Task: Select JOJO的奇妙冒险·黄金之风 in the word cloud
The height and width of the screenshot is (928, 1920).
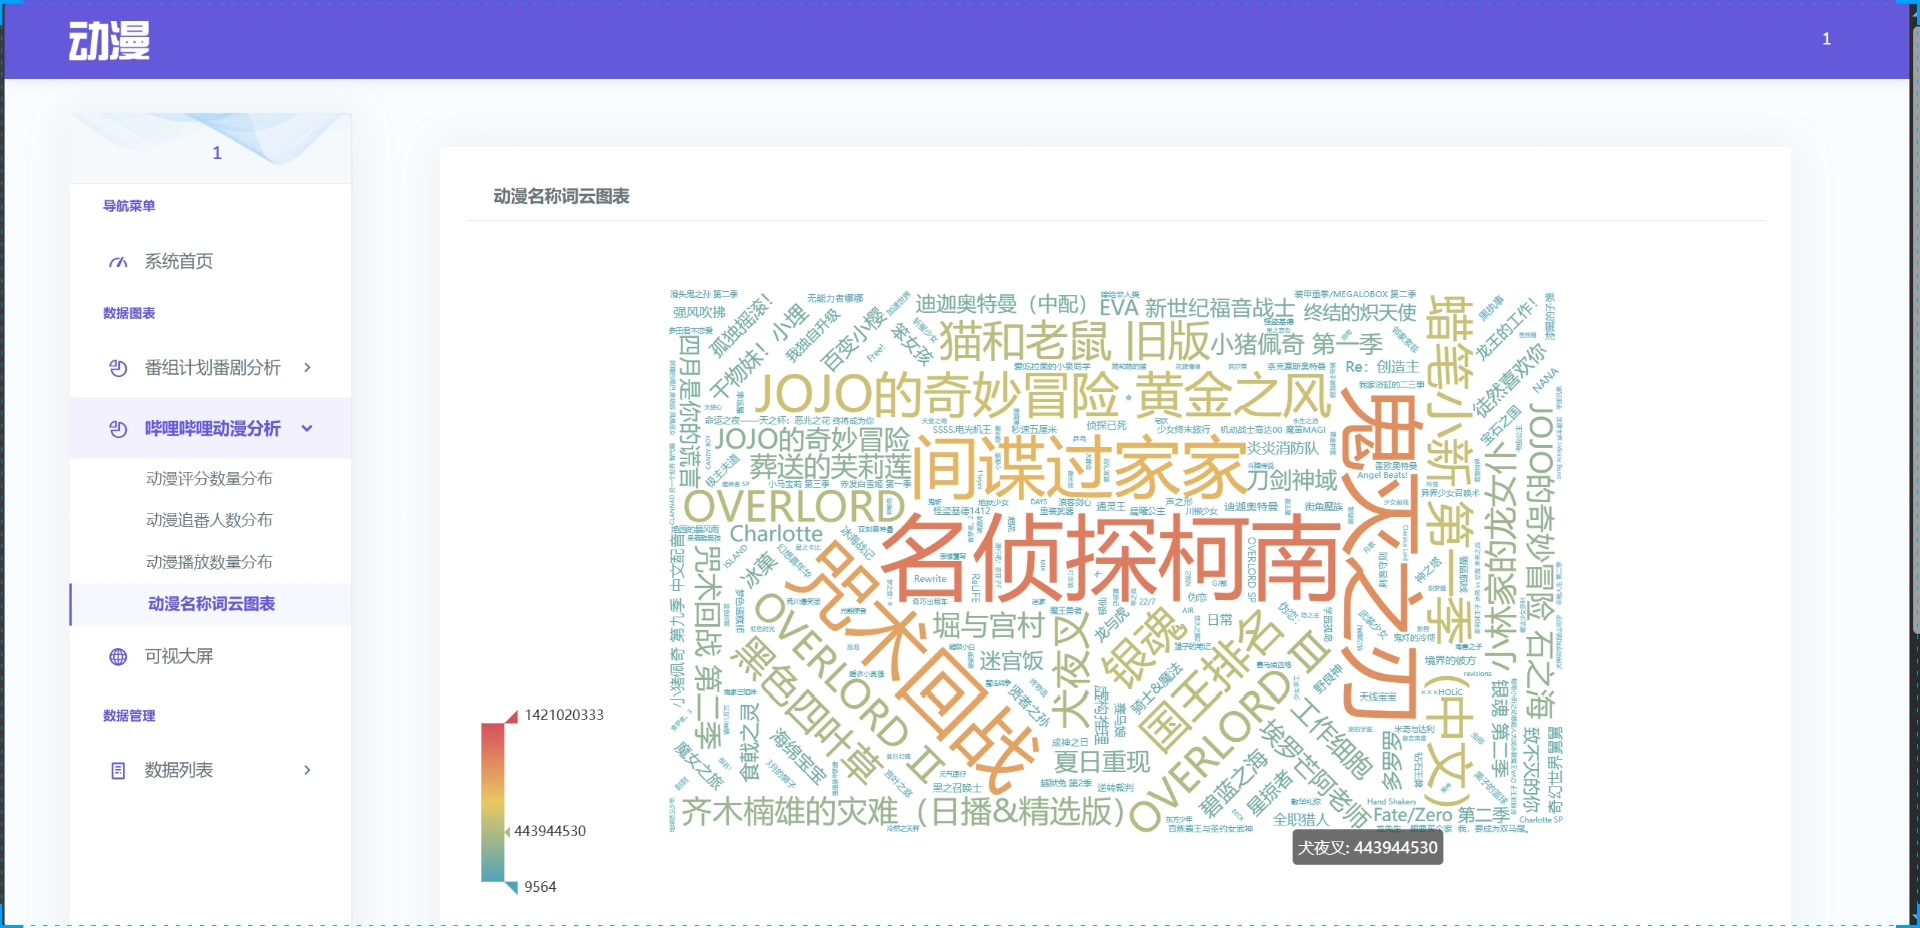Action: 1043,395
